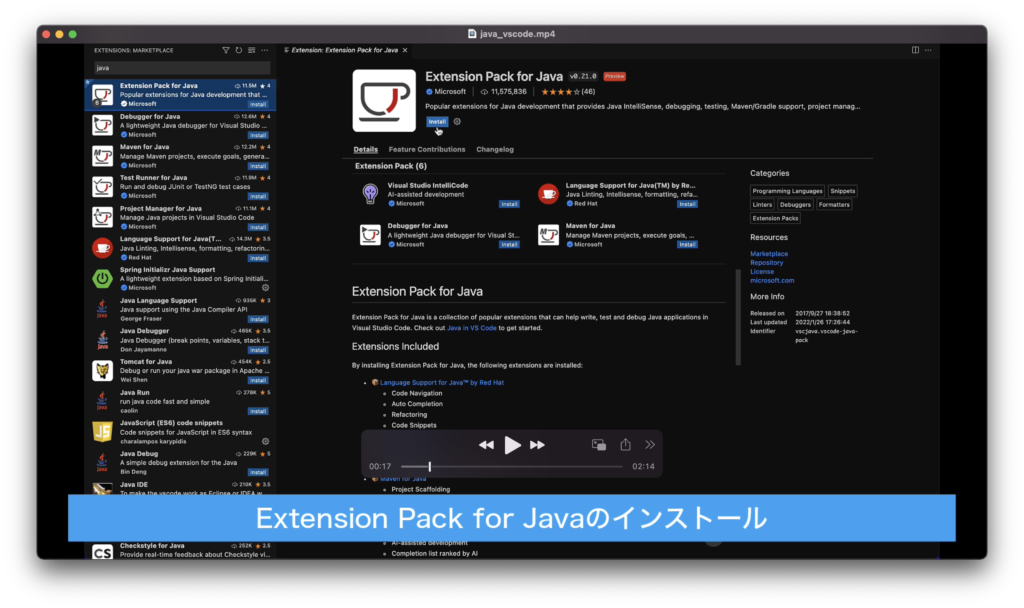Open the More Actions menu in Extensions panel
The image size is (1024, 608).
[x=263, y=50]
